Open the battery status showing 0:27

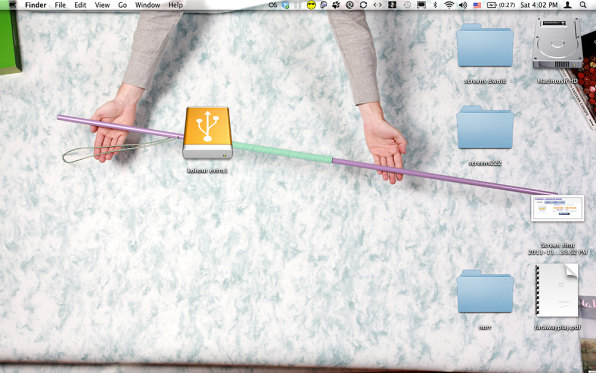tap(501, 5)
